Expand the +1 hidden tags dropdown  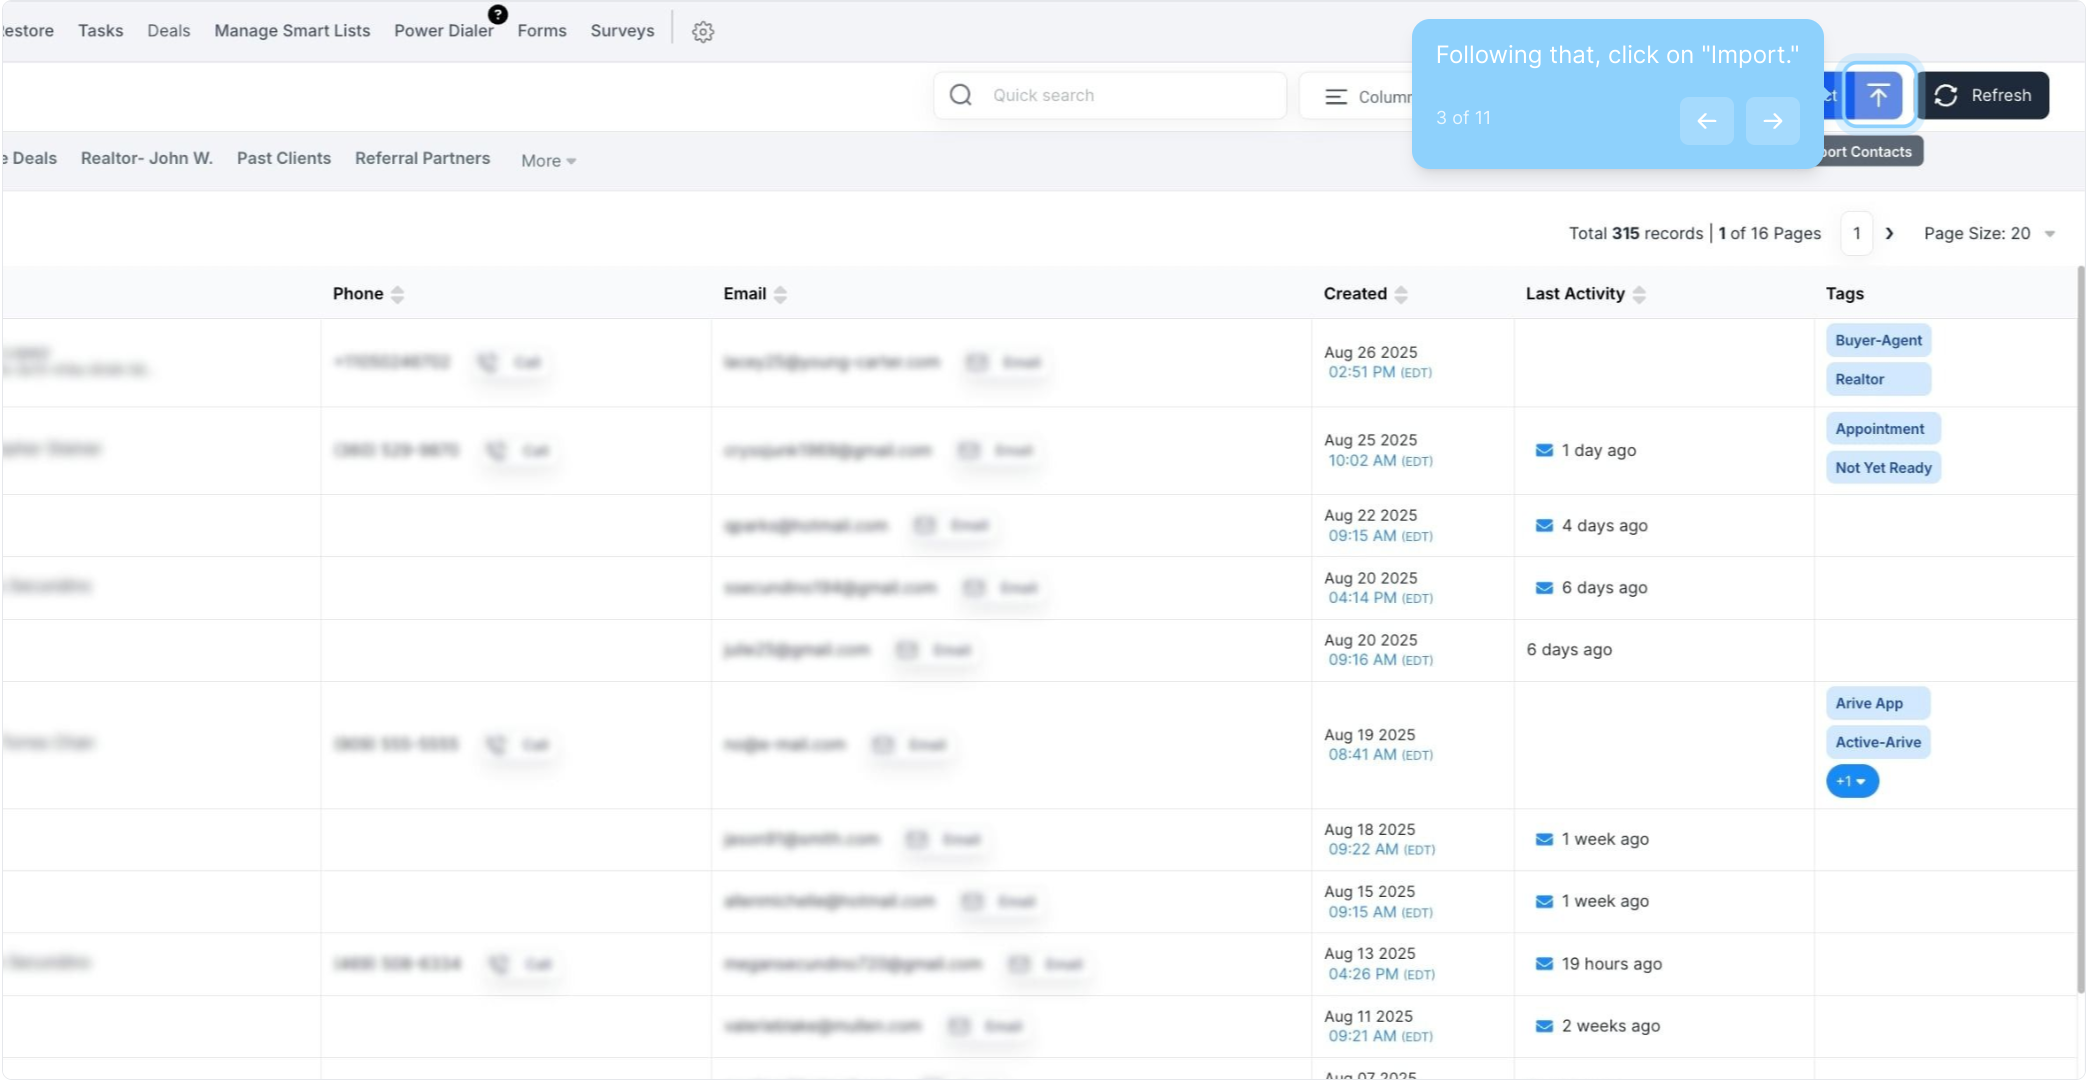coord(1852,781)
